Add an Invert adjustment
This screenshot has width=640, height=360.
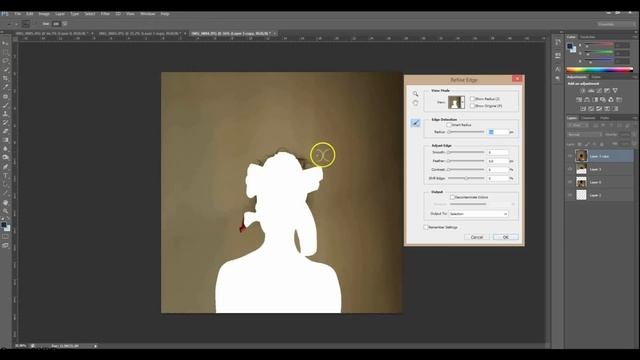click(583, 109)
